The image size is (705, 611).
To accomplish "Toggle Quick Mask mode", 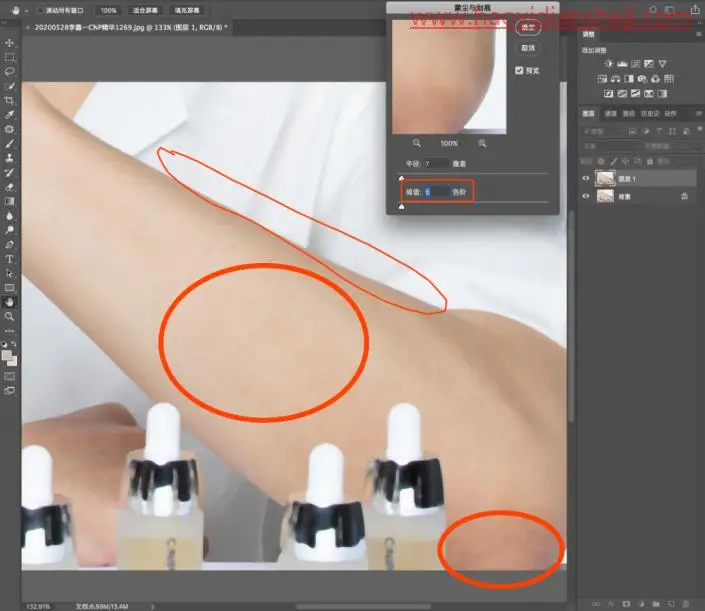I will pos(9,376).
